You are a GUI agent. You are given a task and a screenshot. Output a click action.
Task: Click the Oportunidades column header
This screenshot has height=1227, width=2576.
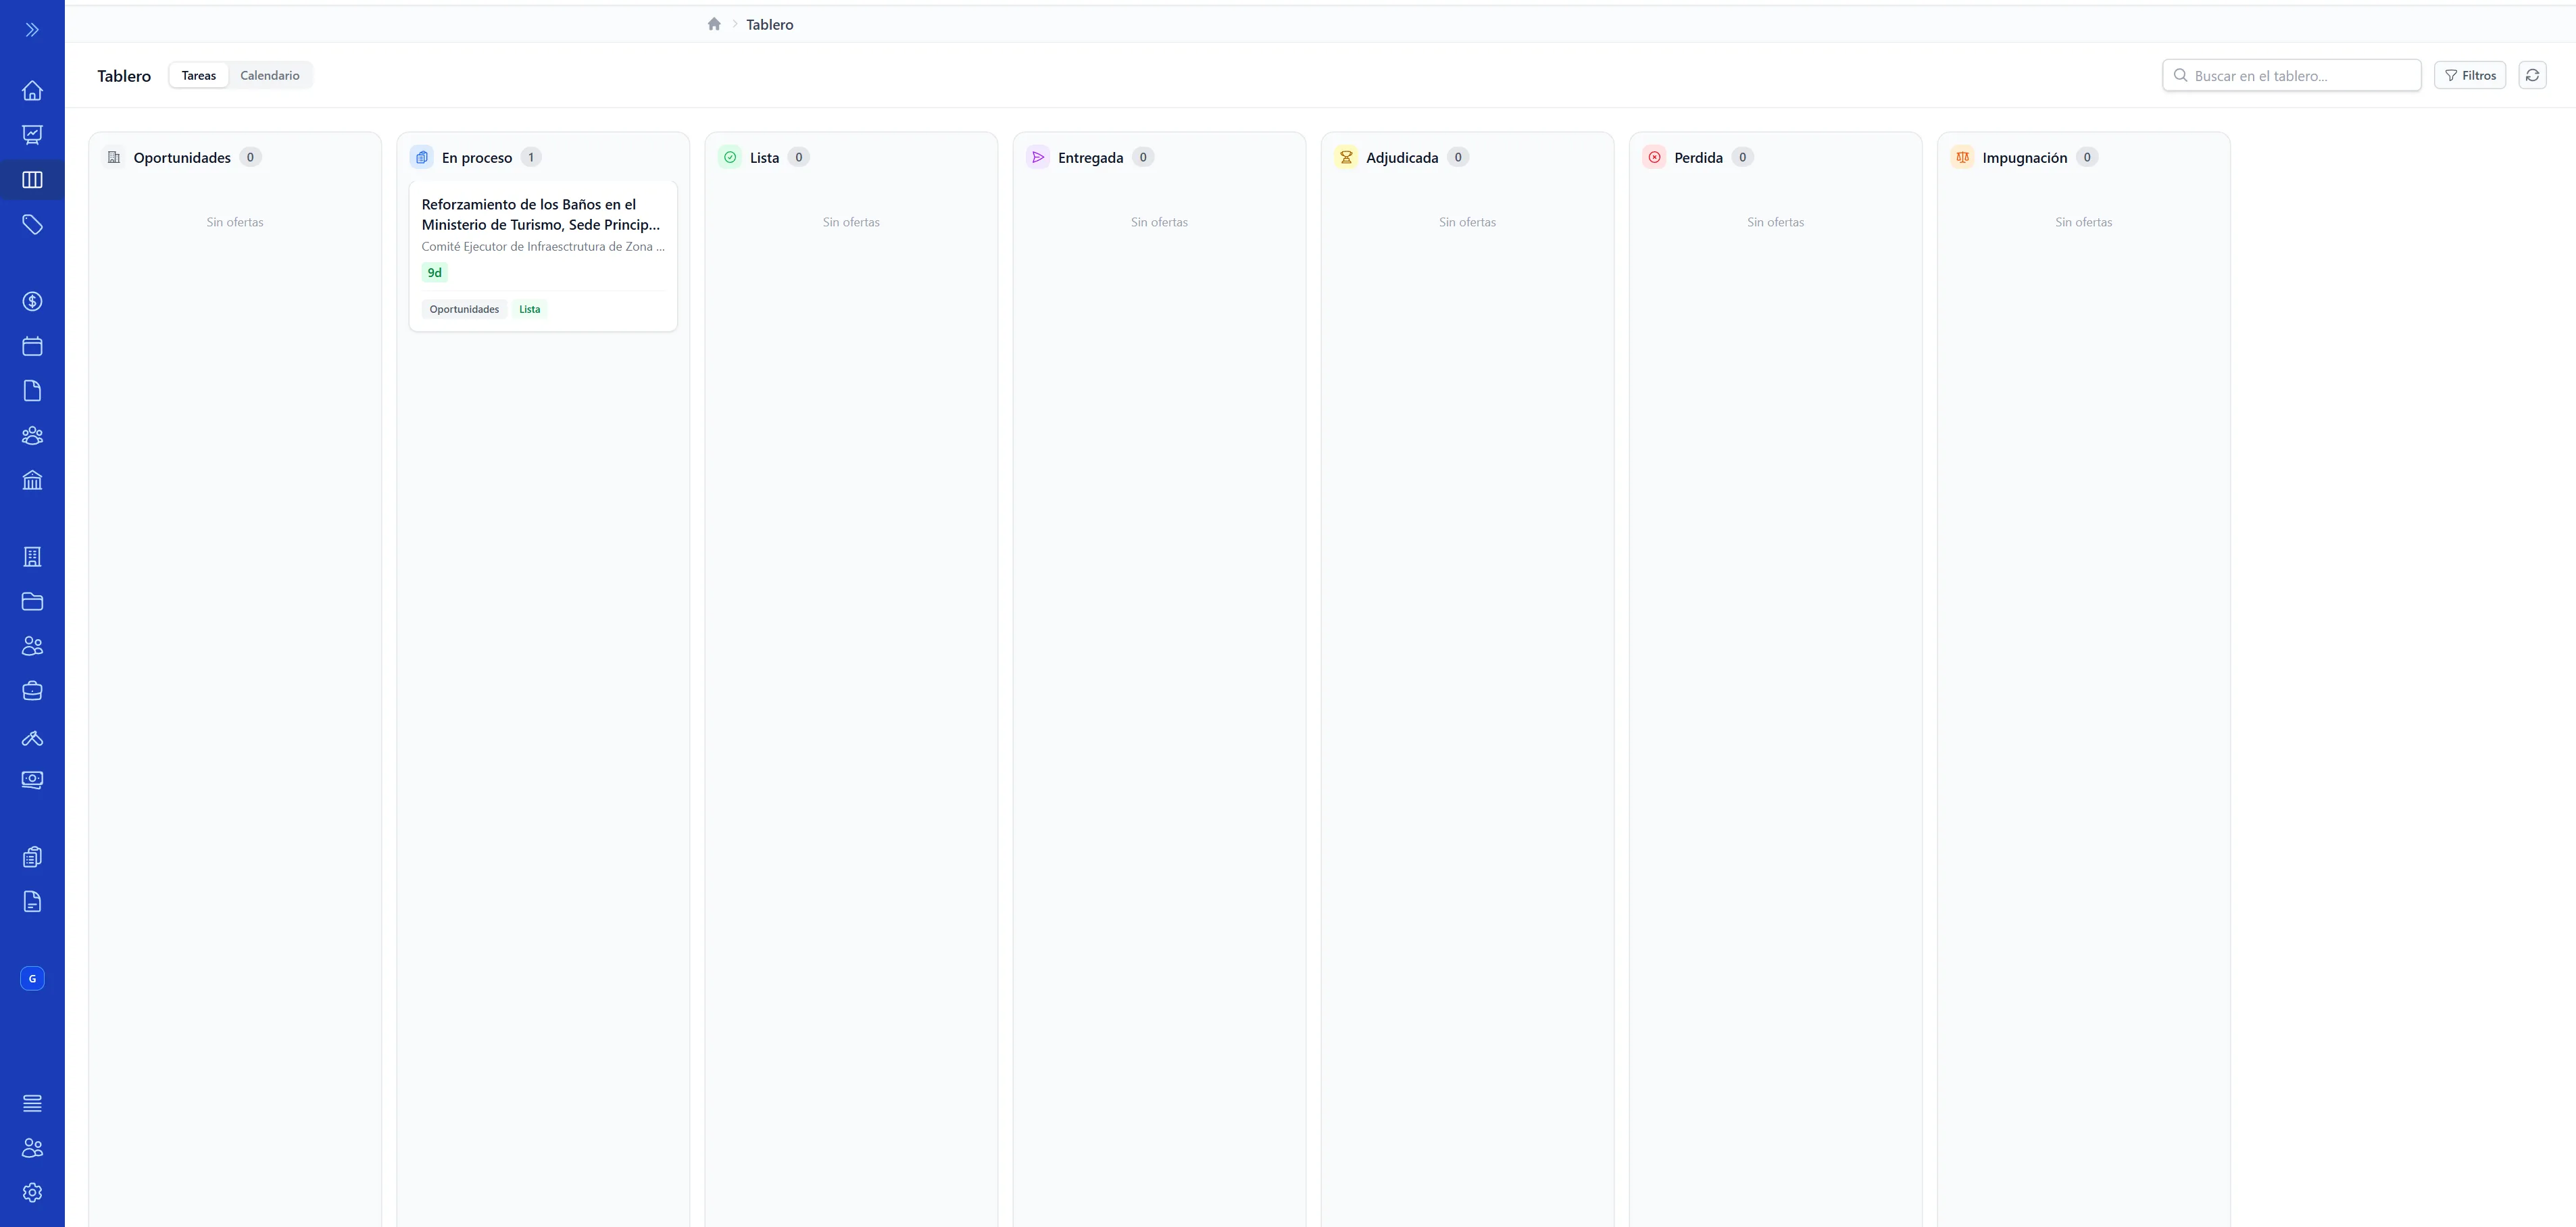click(x=182, y=157)
